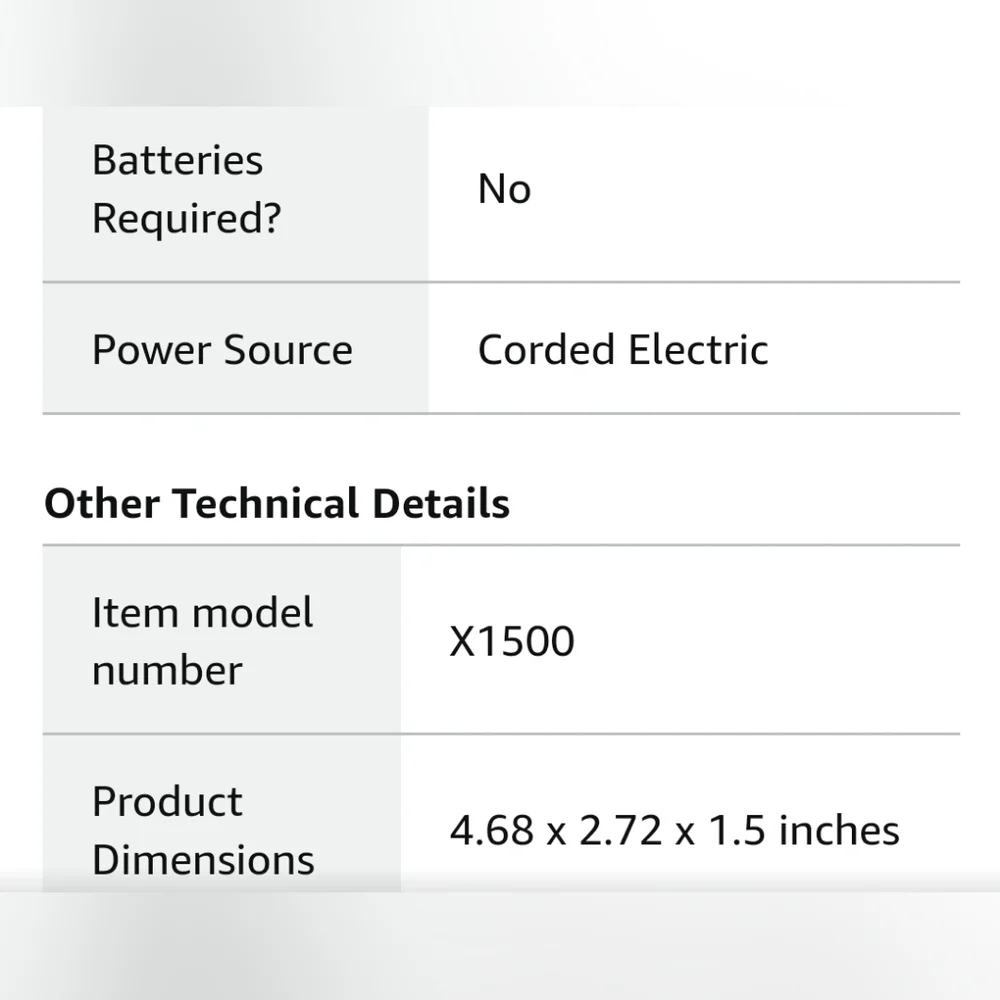Click the 4.68 x 2.72 x 1.5 inches value

click(674, 831)
